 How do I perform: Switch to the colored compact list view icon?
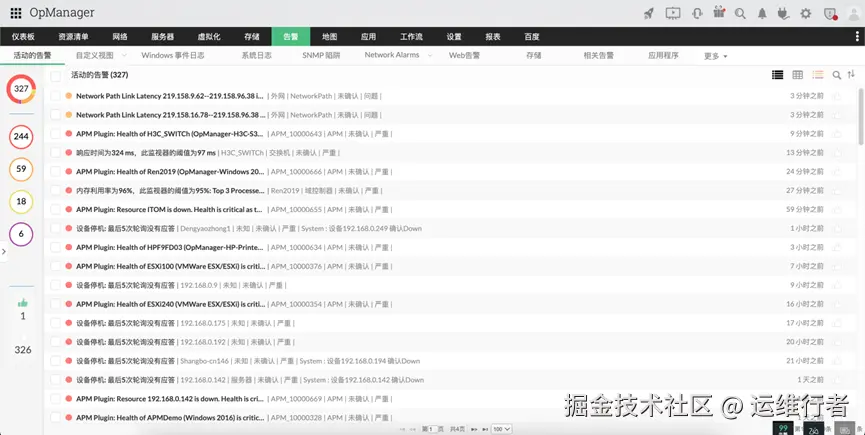click(x=818, y=75)
